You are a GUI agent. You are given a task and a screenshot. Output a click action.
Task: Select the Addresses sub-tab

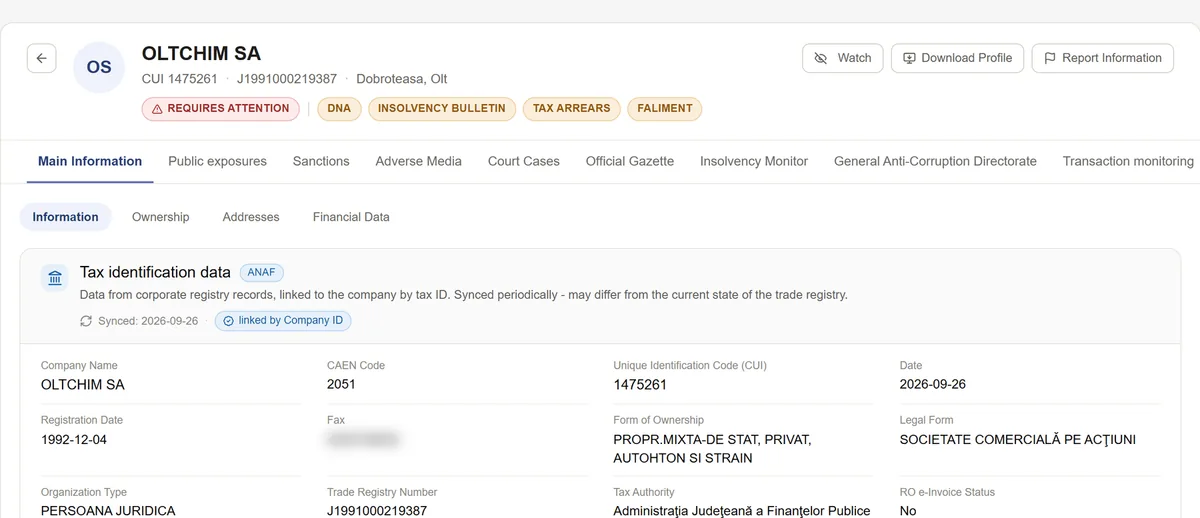[251, 217]
